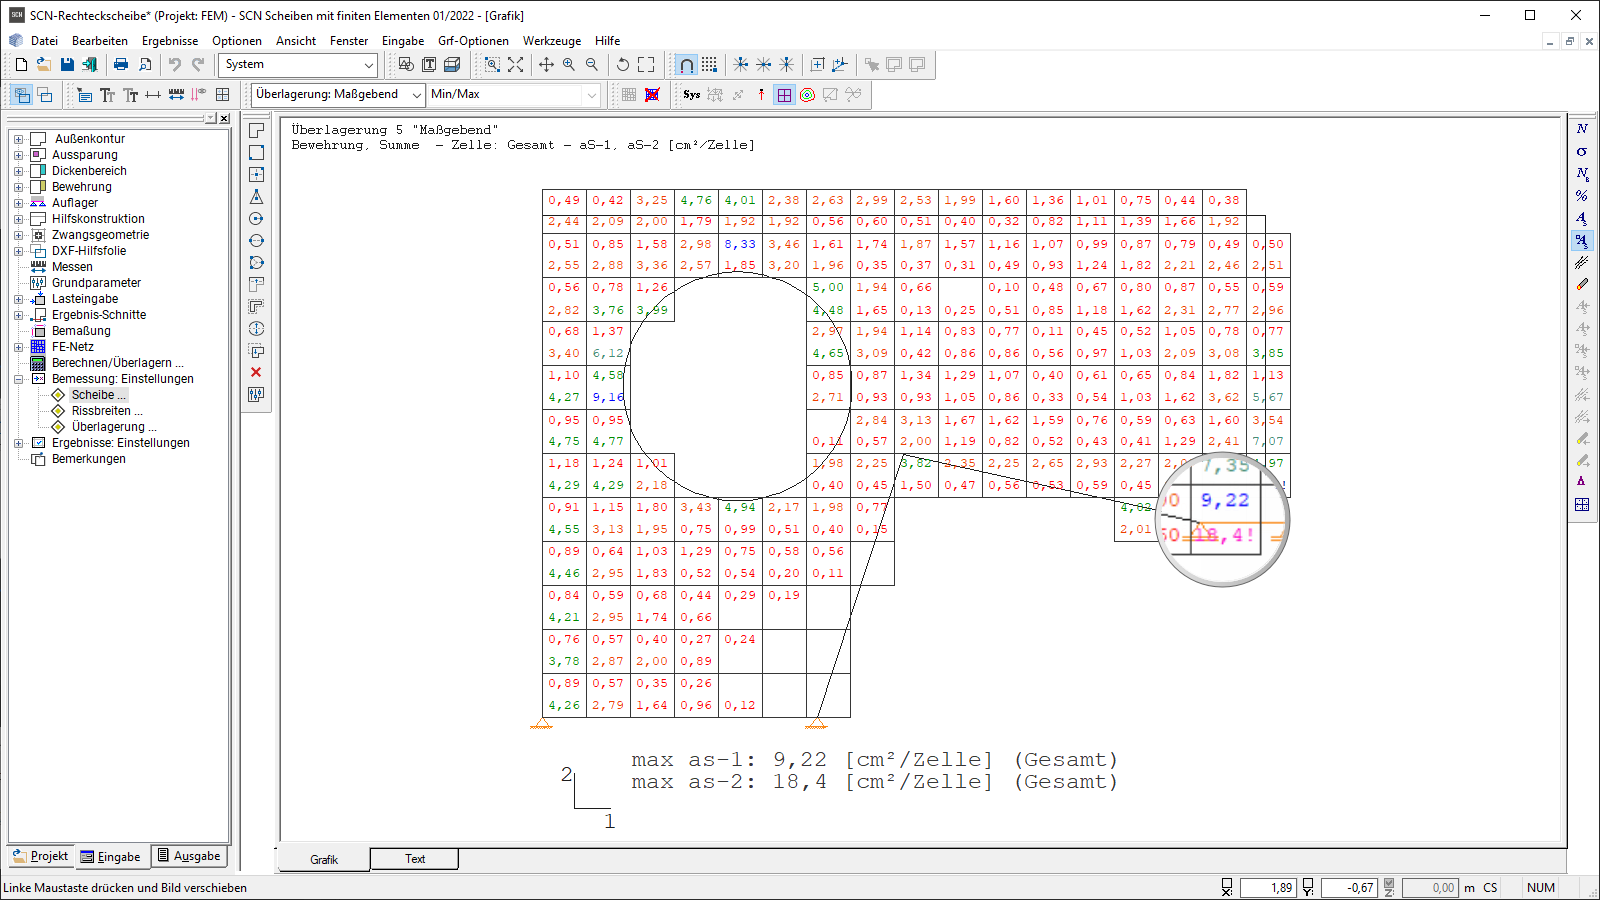This screenshot has width=1600, height=900.
Task: Select Überlagerung ... tree item
Action: 114,427
